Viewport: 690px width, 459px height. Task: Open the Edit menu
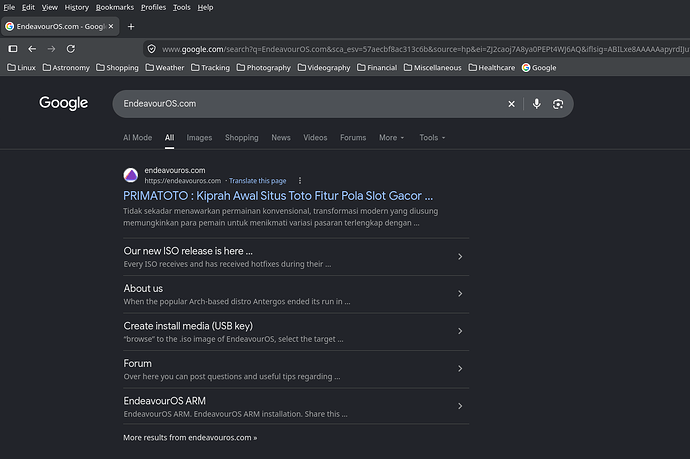28,7
